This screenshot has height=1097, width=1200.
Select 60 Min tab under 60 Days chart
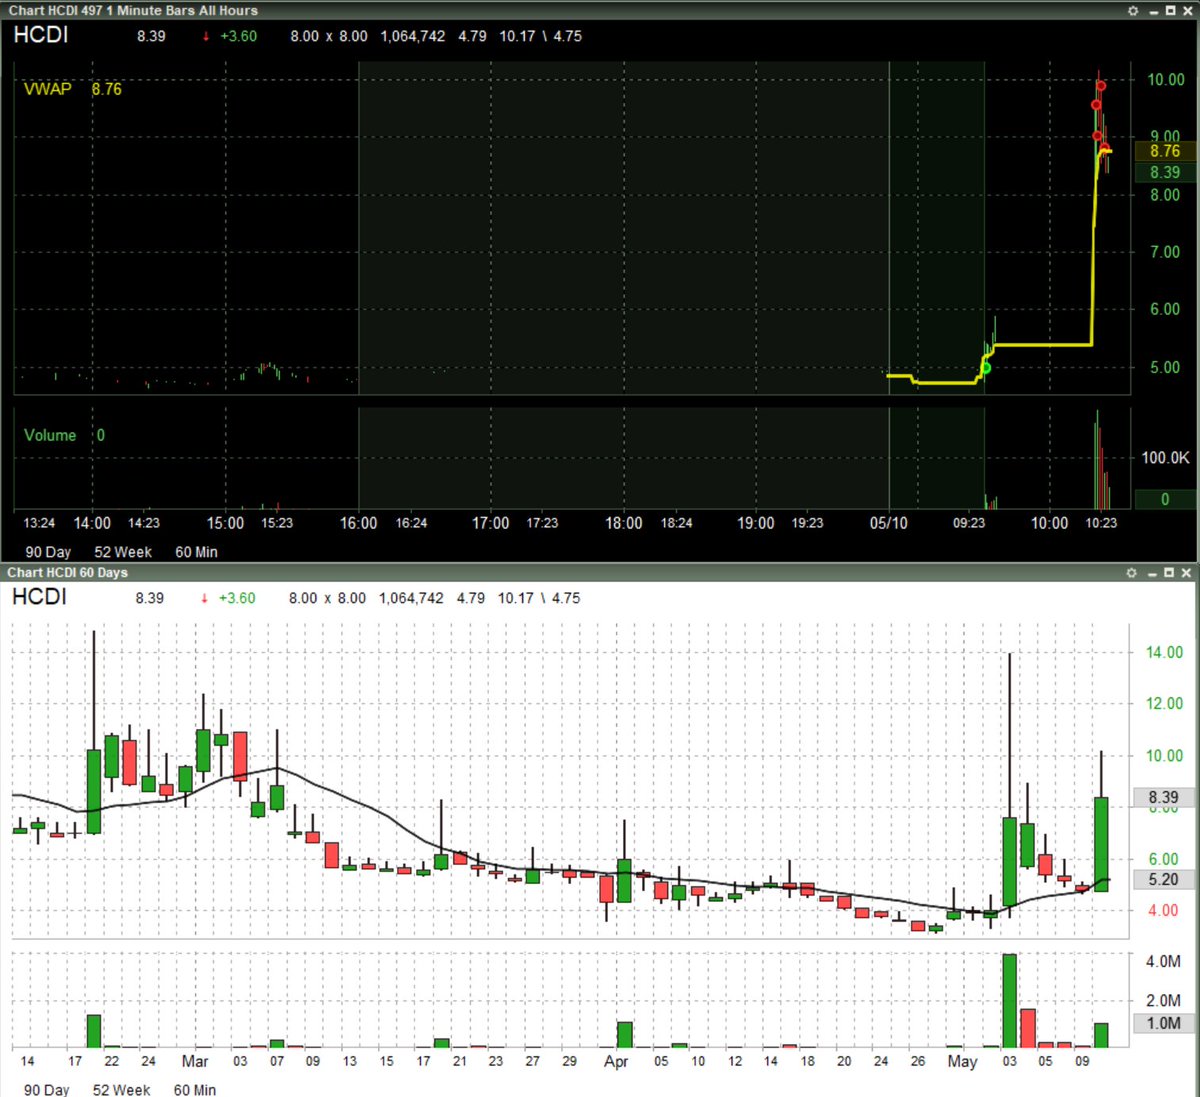195,1089
